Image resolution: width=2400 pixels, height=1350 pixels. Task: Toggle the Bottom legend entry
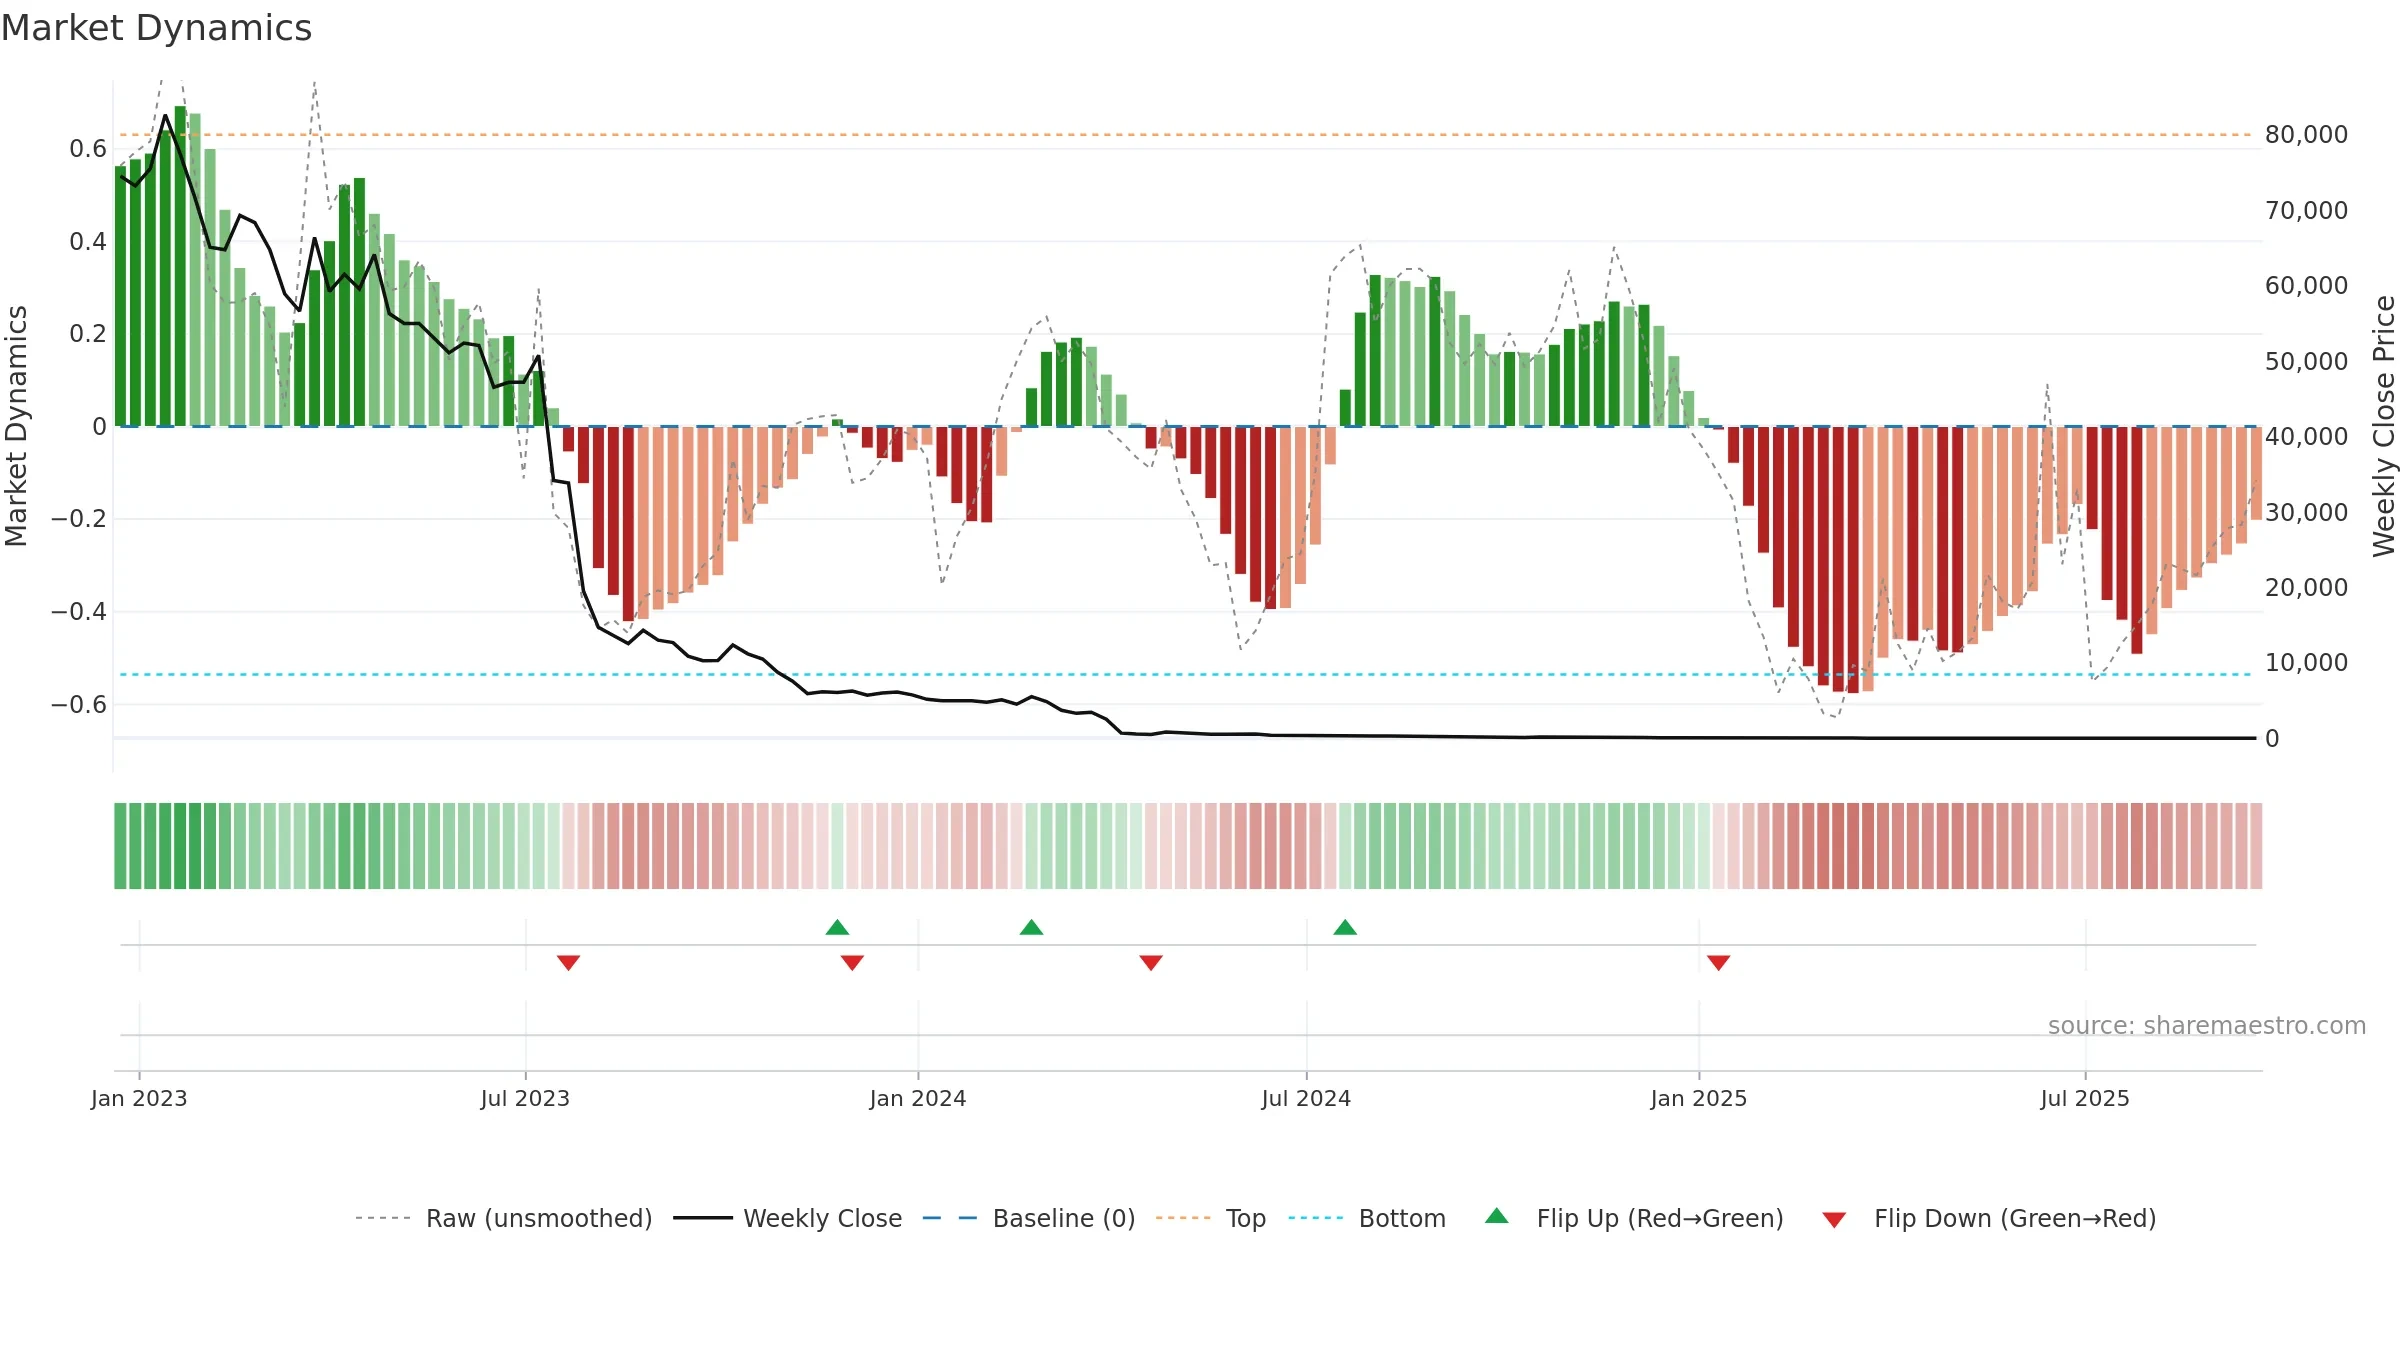[x=1367, y=1218]
